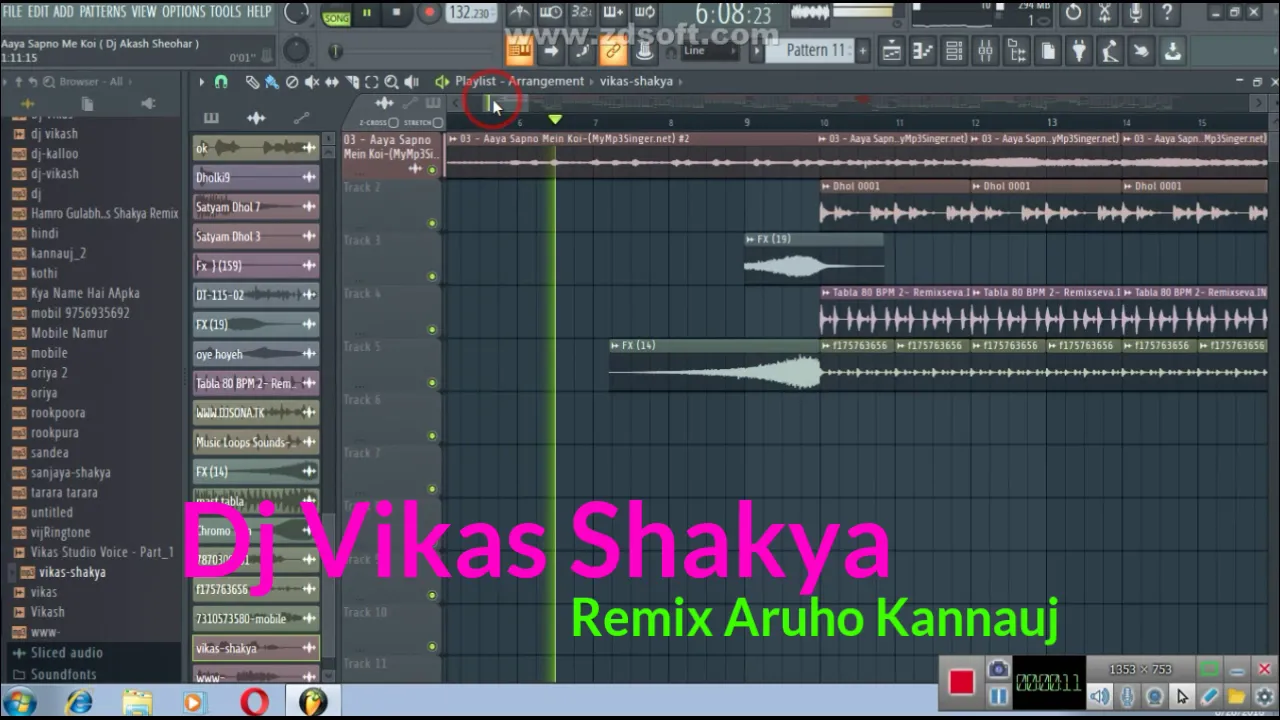Click the undo history icon
The image size is (1280, 720).
(1073, 13)
